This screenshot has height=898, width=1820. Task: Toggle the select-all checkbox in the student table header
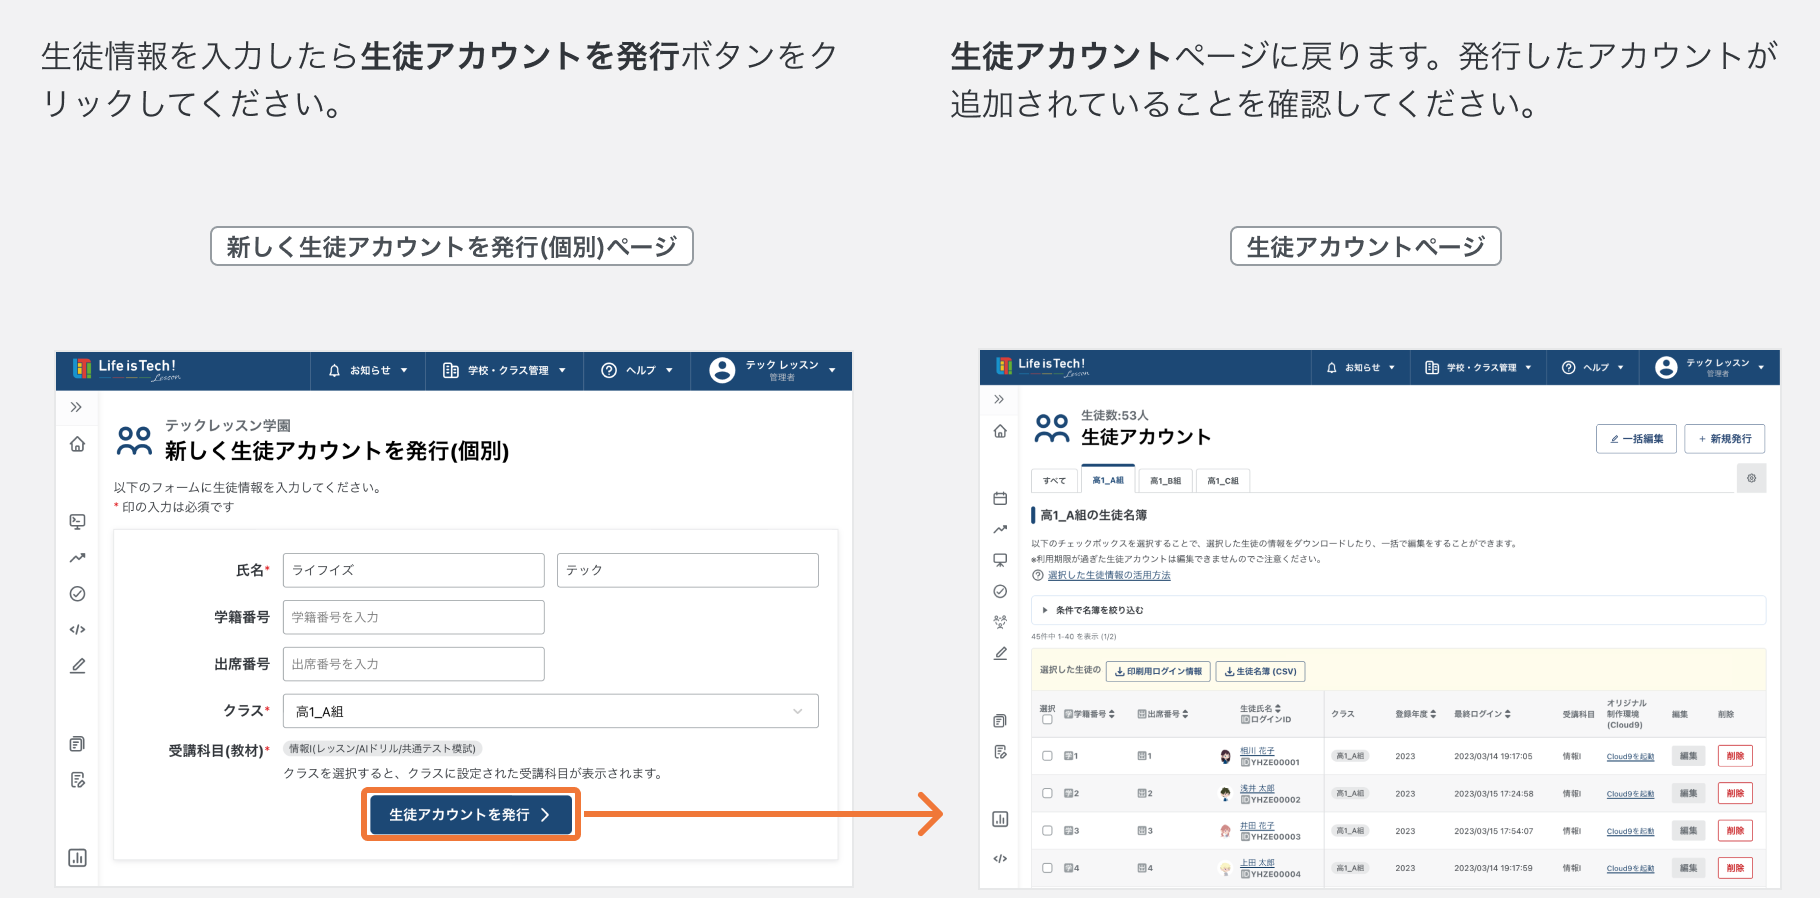[x=1047, y=719]
